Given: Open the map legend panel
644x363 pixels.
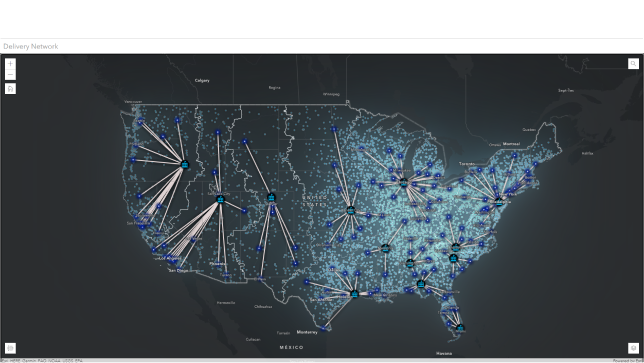Looking at the screenshot, I should coord(10,348).
